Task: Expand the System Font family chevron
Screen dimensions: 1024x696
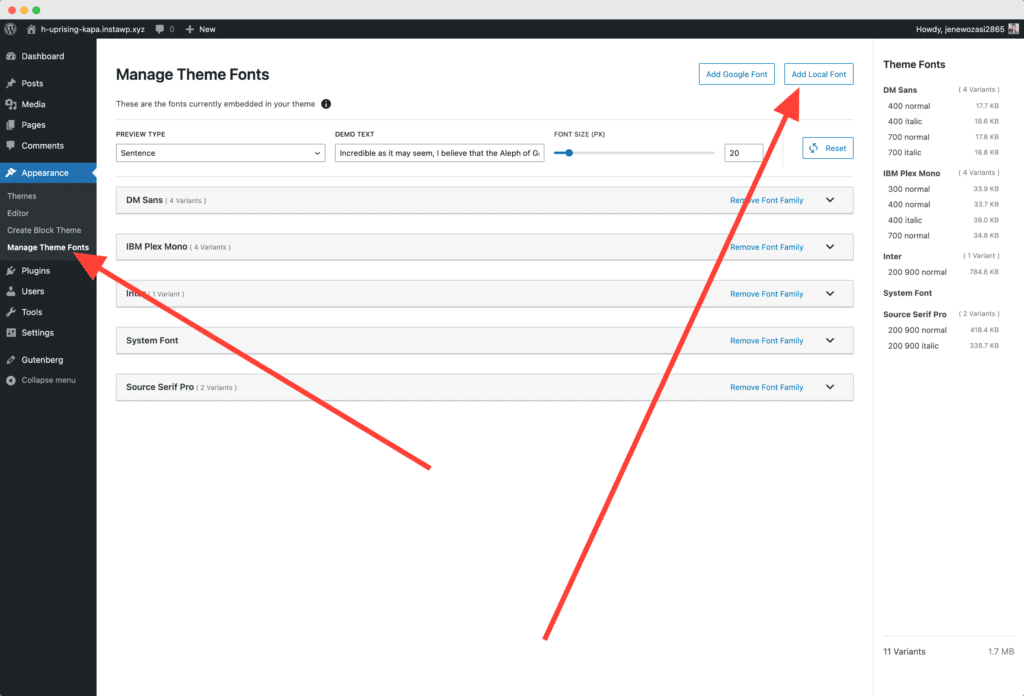Action: coord(830,340)
